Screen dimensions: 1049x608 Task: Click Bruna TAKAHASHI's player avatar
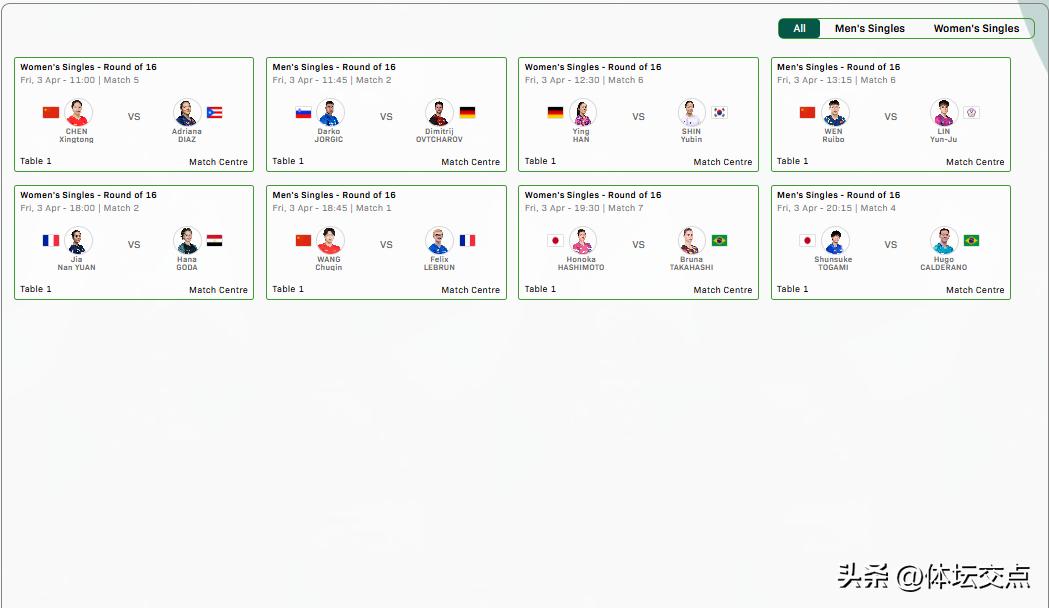[x=691, y=239]
